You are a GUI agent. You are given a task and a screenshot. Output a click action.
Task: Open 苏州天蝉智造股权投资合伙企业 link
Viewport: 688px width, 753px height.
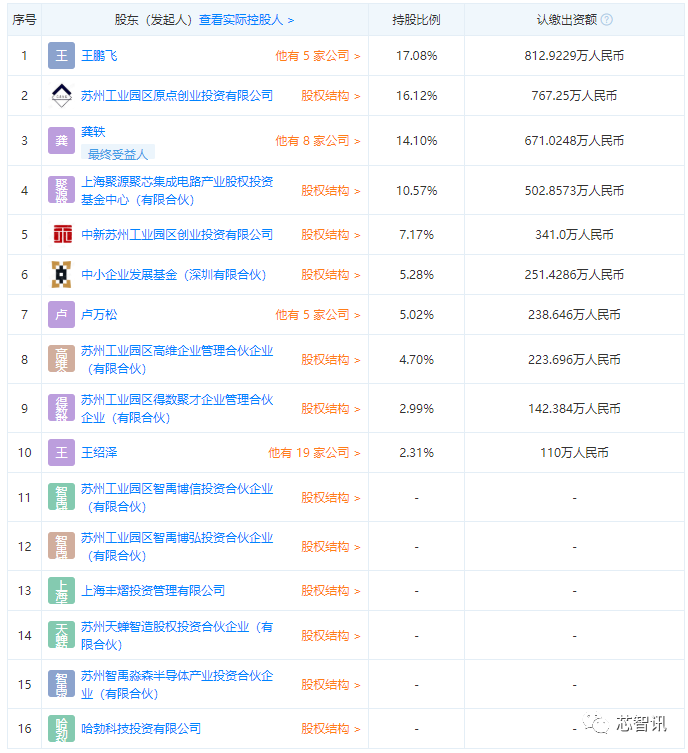(x=177, y=635)
